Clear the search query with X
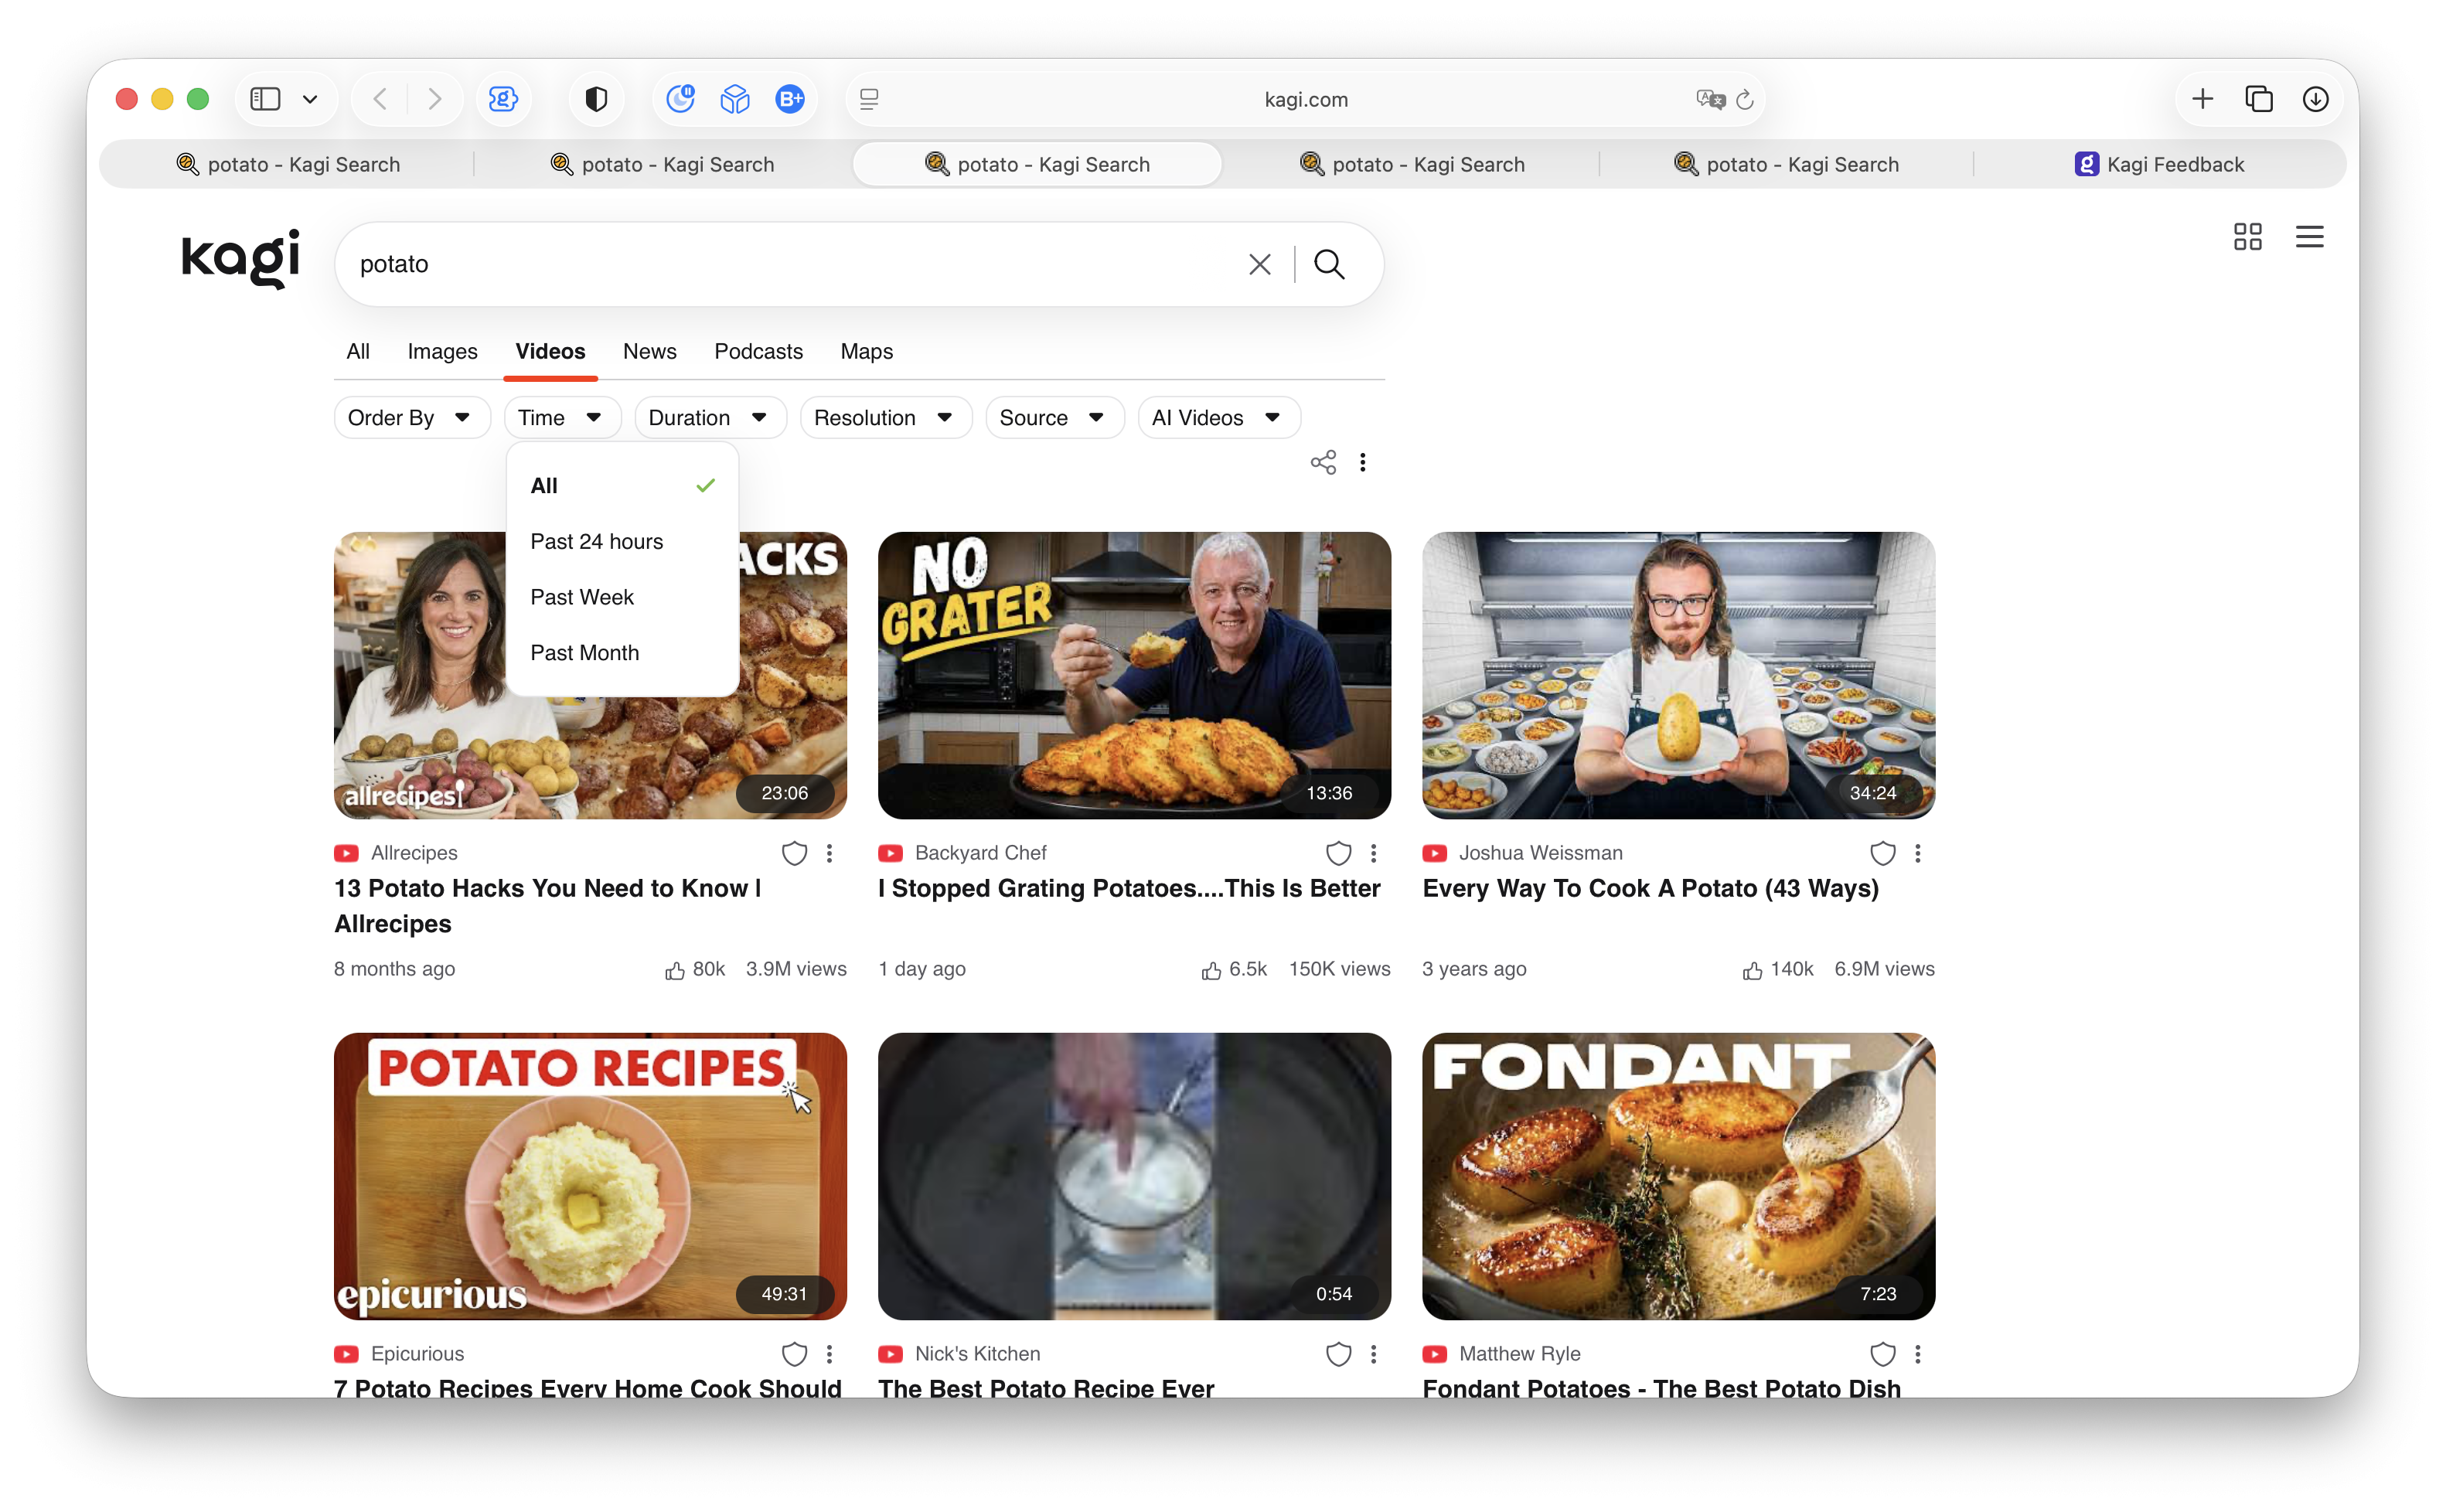This screenshot has width=2446, height=1512. [x=1260, y=264]
